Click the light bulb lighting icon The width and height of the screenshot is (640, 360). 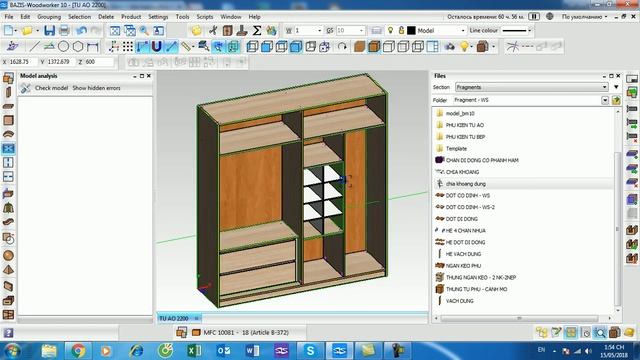(x=464, y=47)
